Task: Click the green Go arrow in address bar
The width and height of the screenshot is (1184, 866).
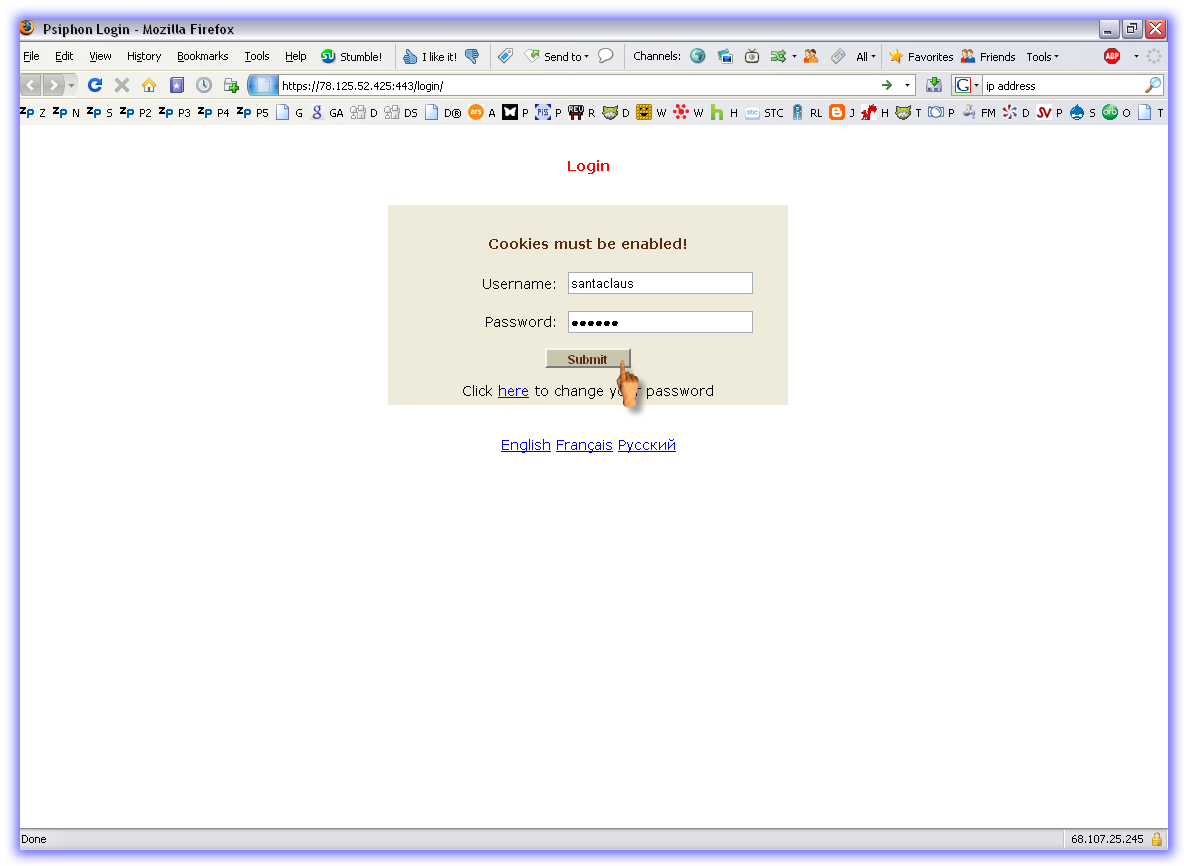Action: pyautogui.click(x=887, y=85)
